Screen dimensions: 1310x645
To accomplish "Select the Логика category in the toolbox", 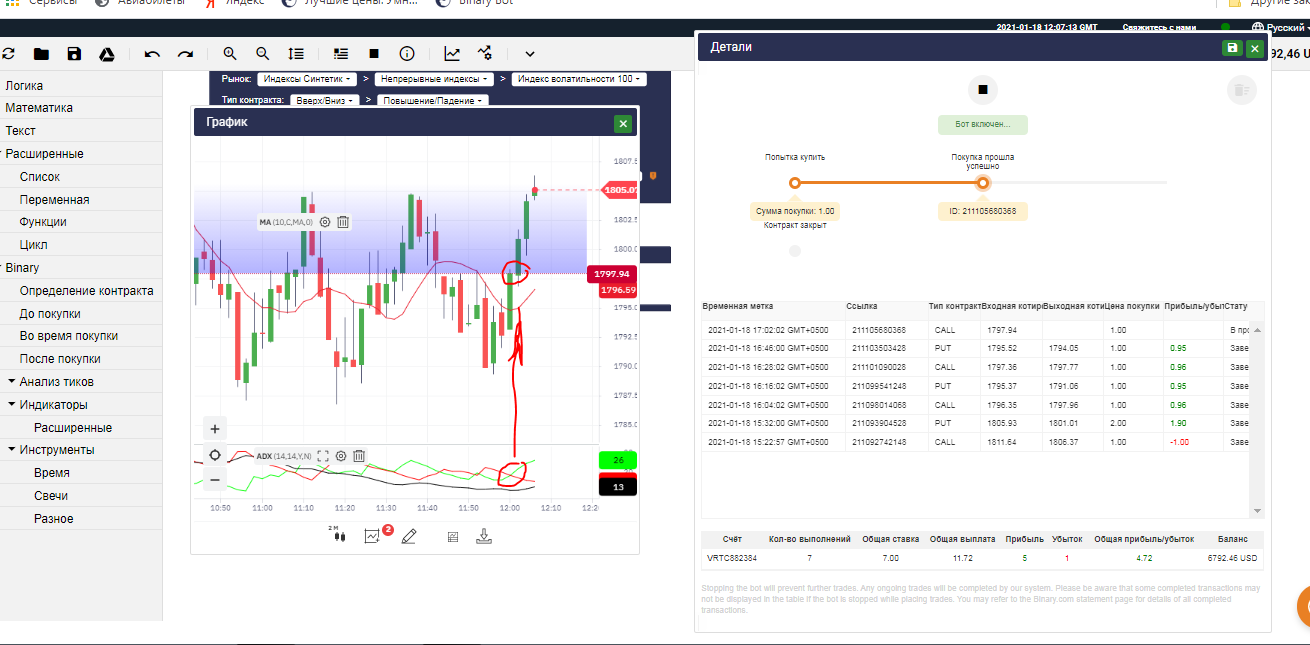I will pyautogui.click(x=81, y=86).
